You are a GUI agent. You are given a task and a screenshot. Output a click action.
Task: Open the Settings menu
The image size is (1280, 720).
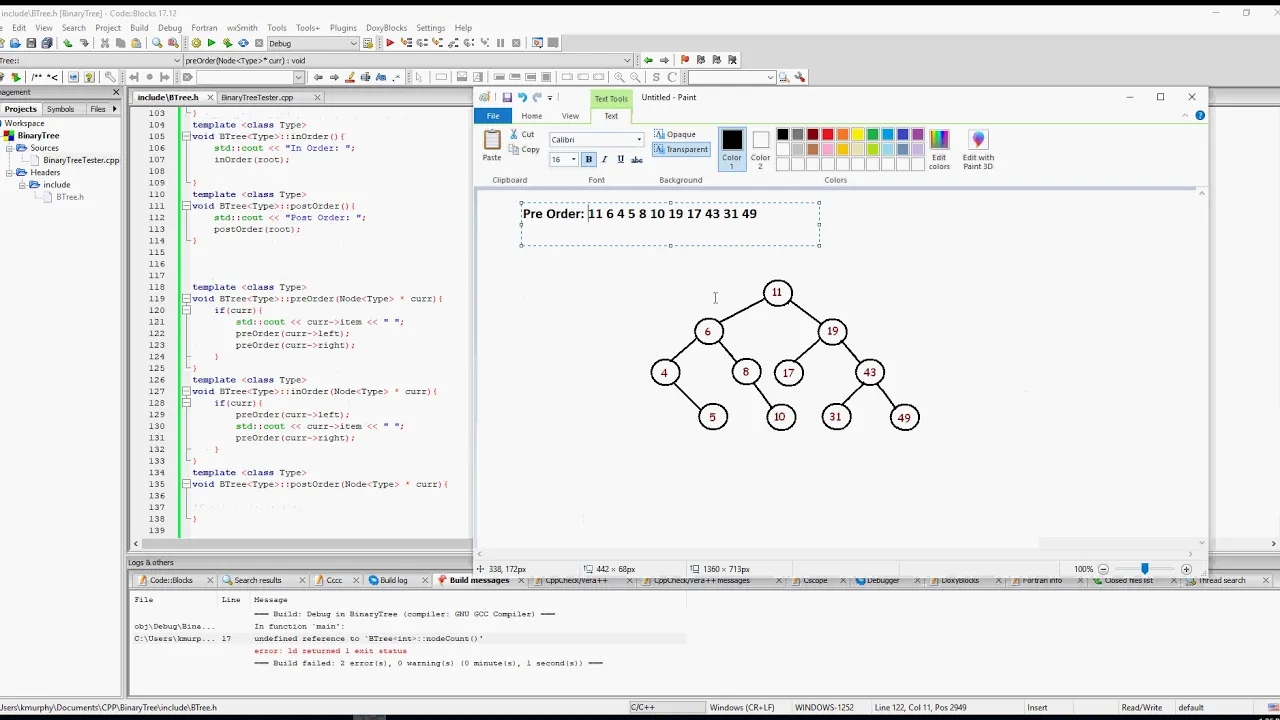(x=430, y=28)
